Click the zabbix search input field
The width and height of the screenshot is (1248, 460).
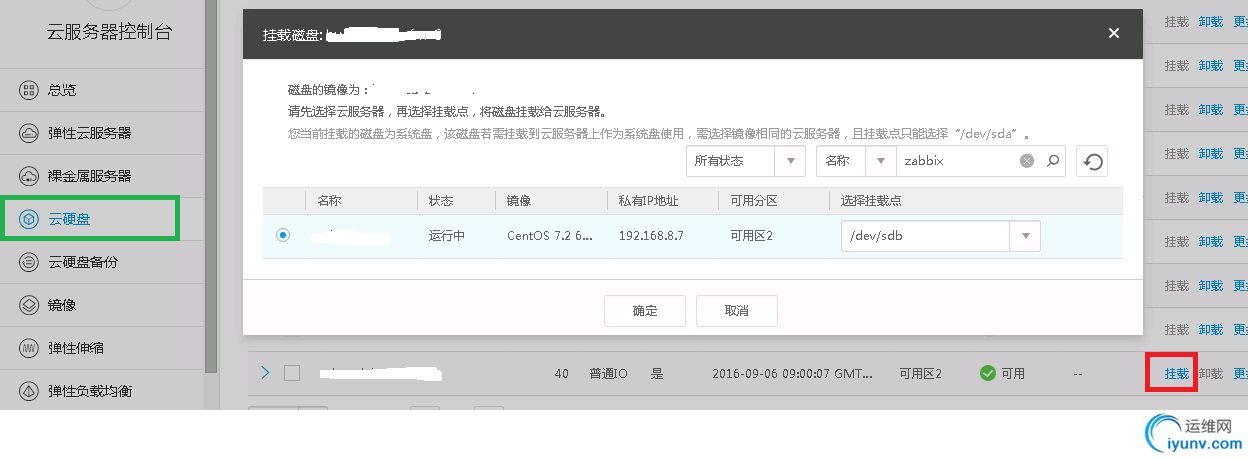pos(958,161)
